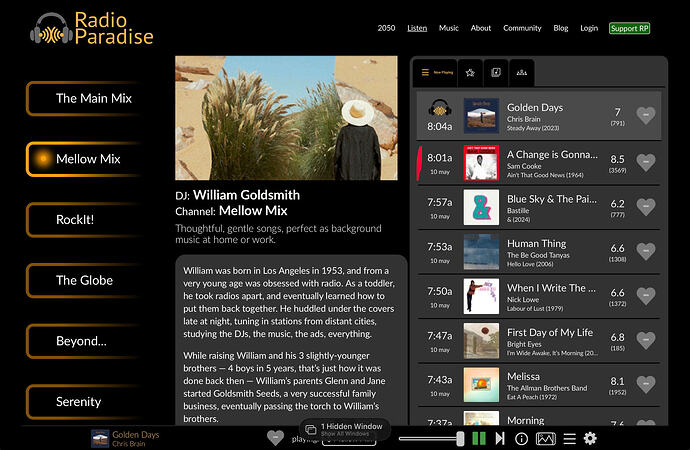690x450 pixels.
Task: Open playlist menu icon in player bar
Action: click(x=569, y=439)
